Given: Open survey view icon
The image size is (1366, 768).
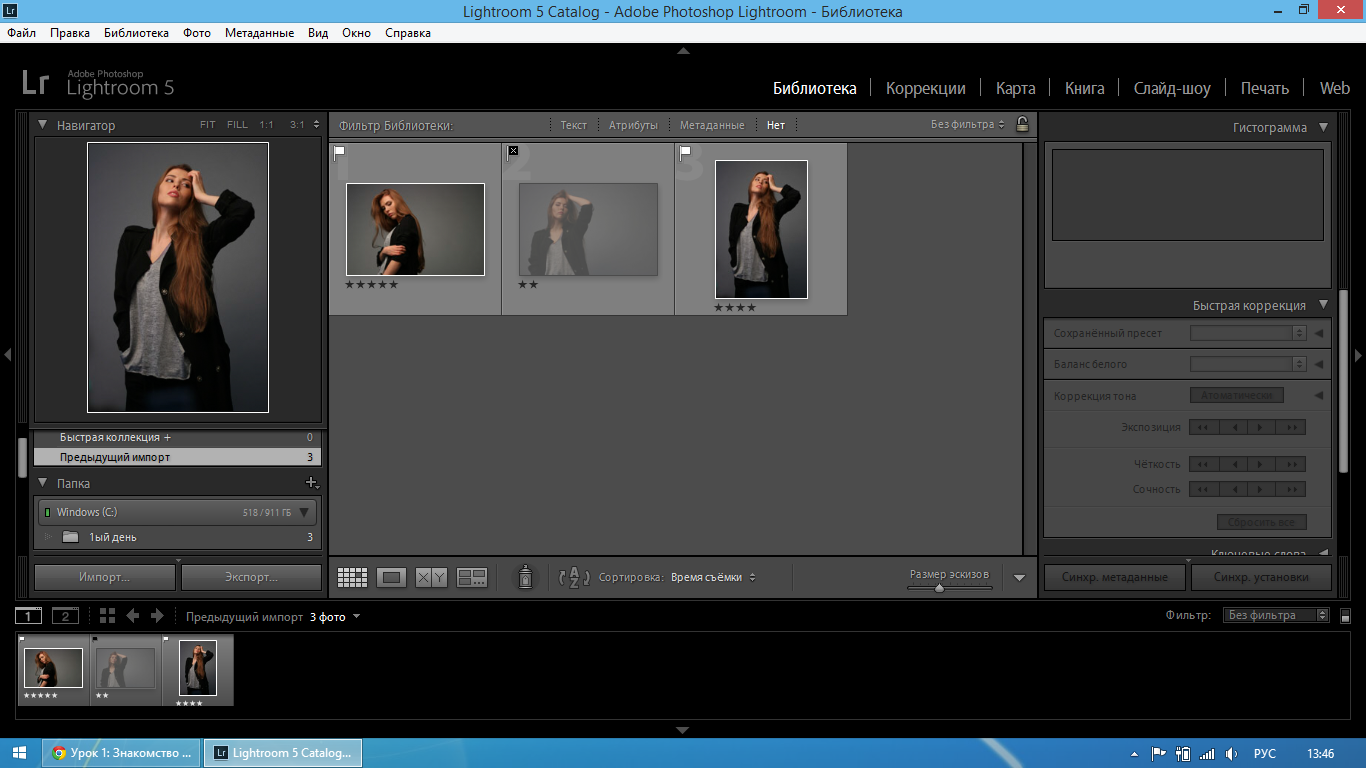Looking at the screenshot, I should (x=471, y=577).
